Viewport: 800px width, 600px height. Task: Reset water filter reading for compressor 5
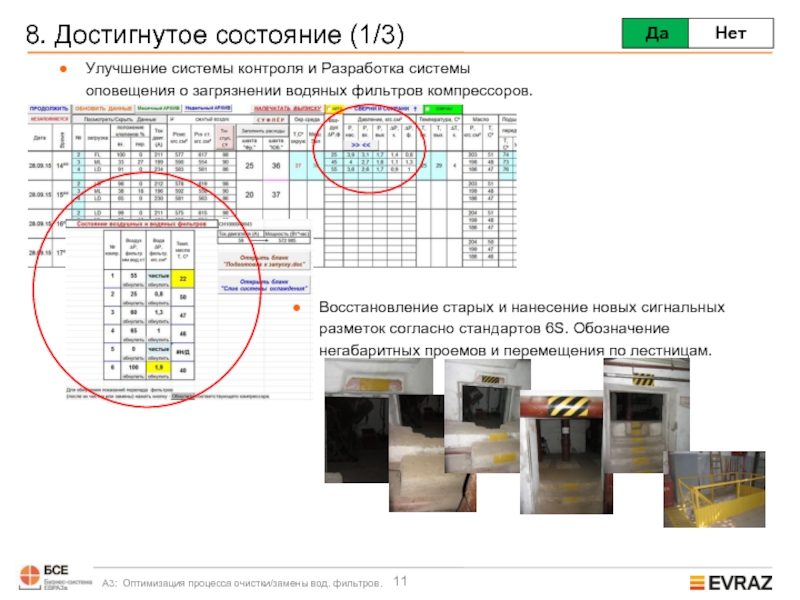point(159,358)
